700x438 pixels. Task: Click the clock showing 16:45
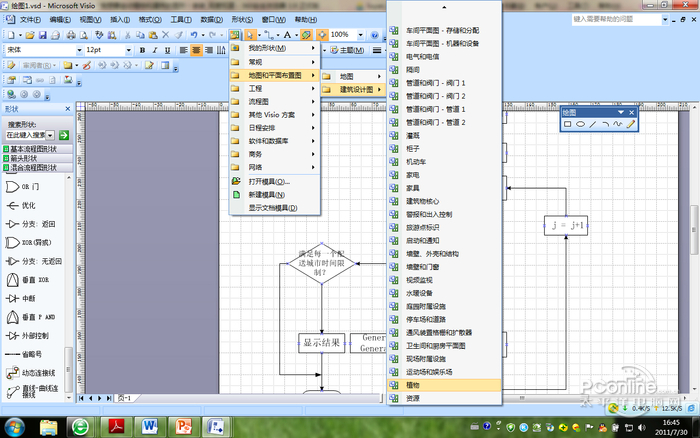(671, 422)
